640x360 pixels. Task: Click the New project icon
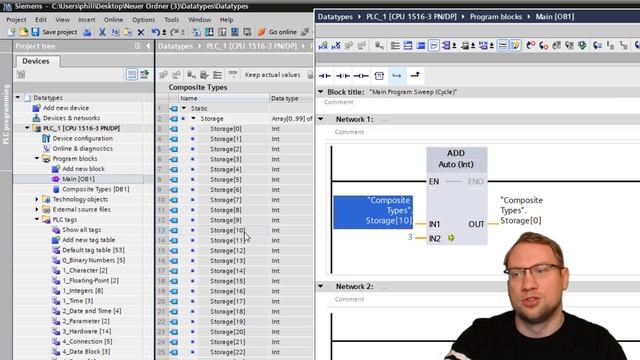point(11,32)
